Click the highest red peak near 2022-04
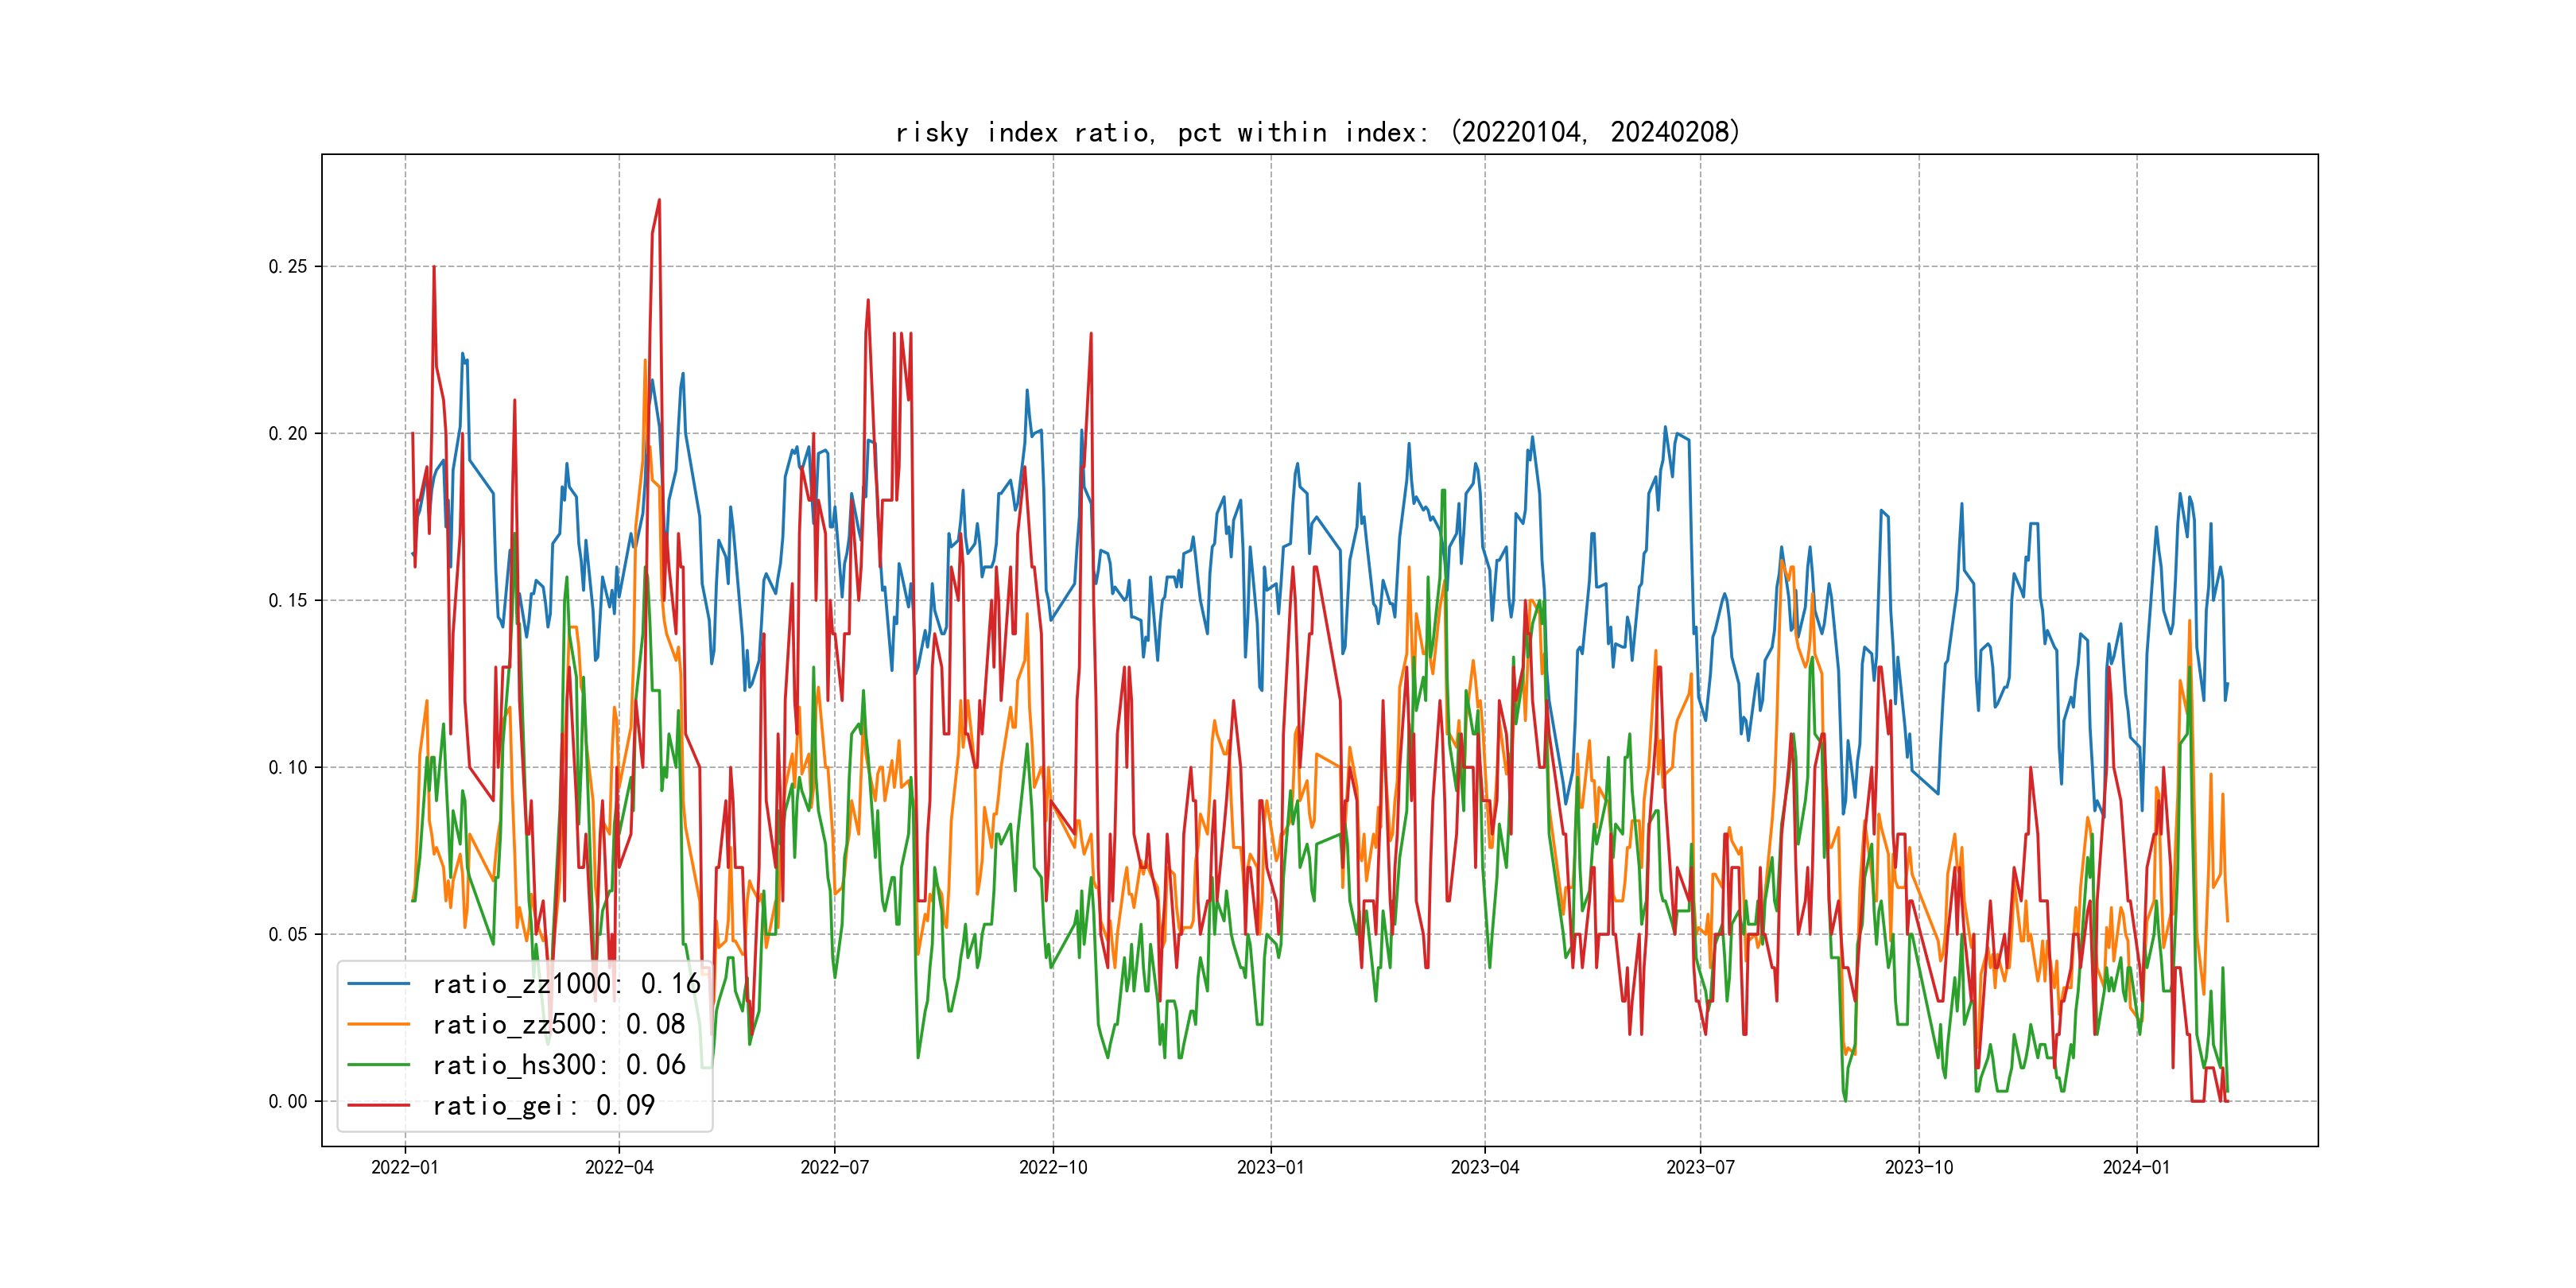 [x=658, y=201]
